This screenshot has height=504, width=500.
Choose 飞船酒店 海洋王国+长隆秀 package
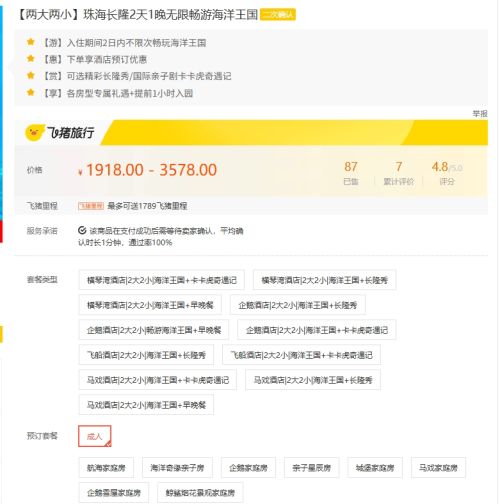coord(146,355)
